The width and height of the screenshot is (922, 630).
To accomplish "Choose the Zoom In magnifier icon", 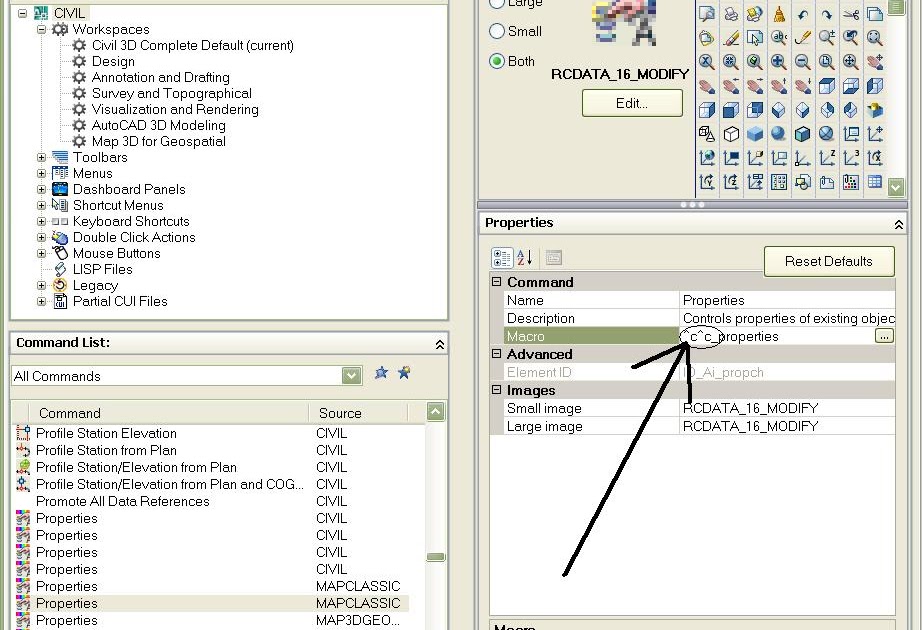I will click(779, 61).
